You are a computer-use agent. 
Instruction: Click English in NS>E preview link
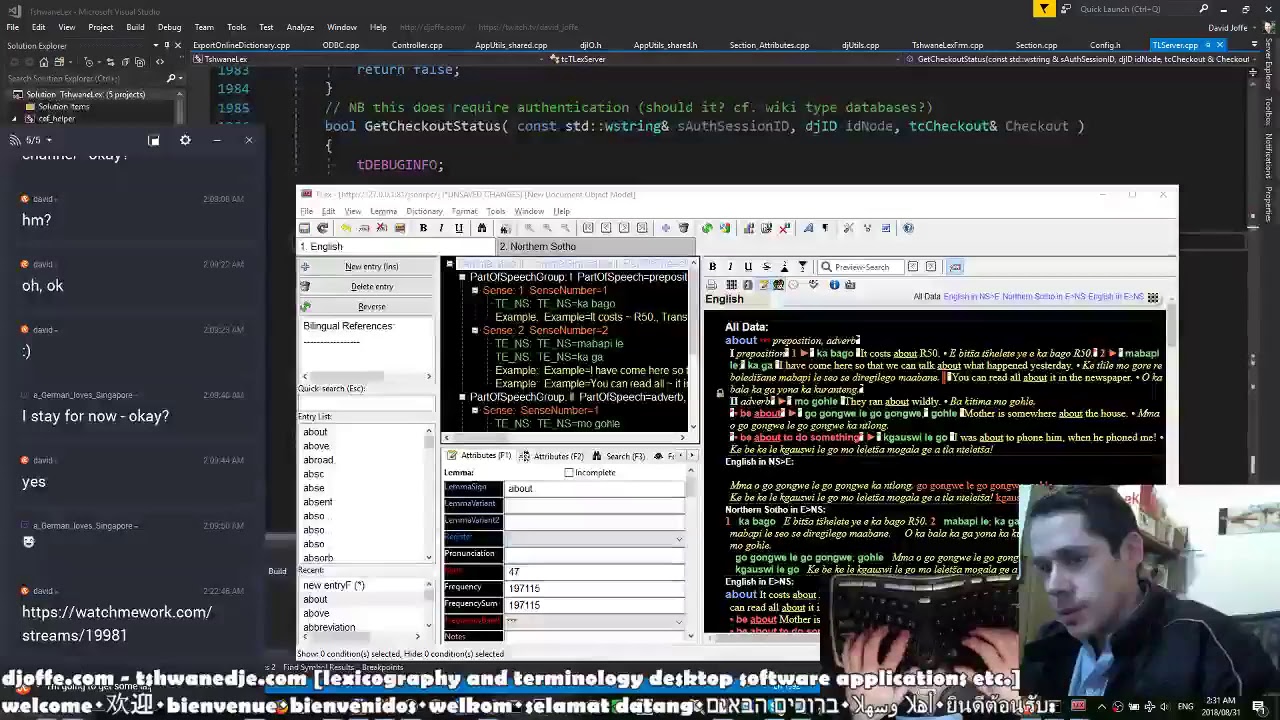click(970, 297)
